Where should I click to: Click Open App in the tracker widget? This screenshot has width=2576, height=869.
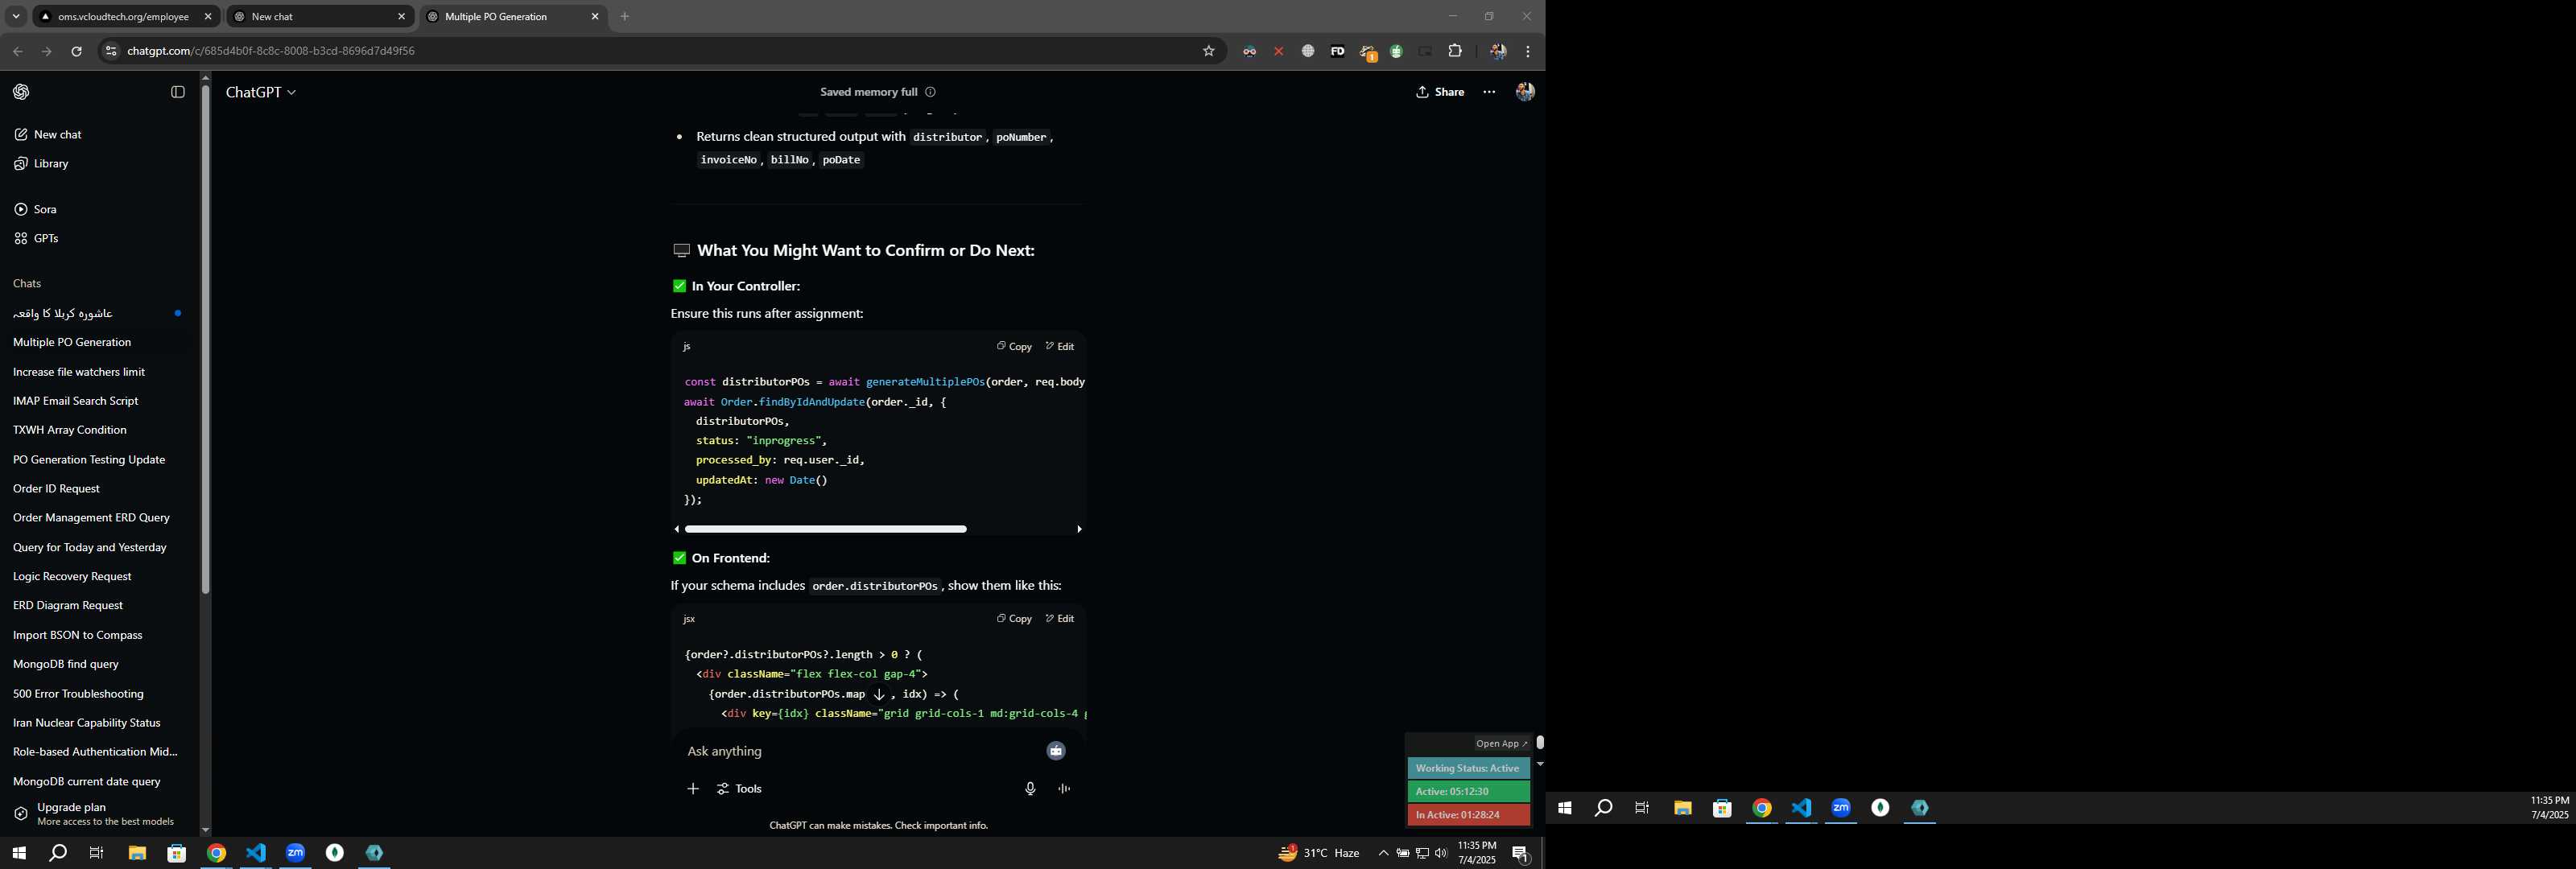[x=1501, y=743]
